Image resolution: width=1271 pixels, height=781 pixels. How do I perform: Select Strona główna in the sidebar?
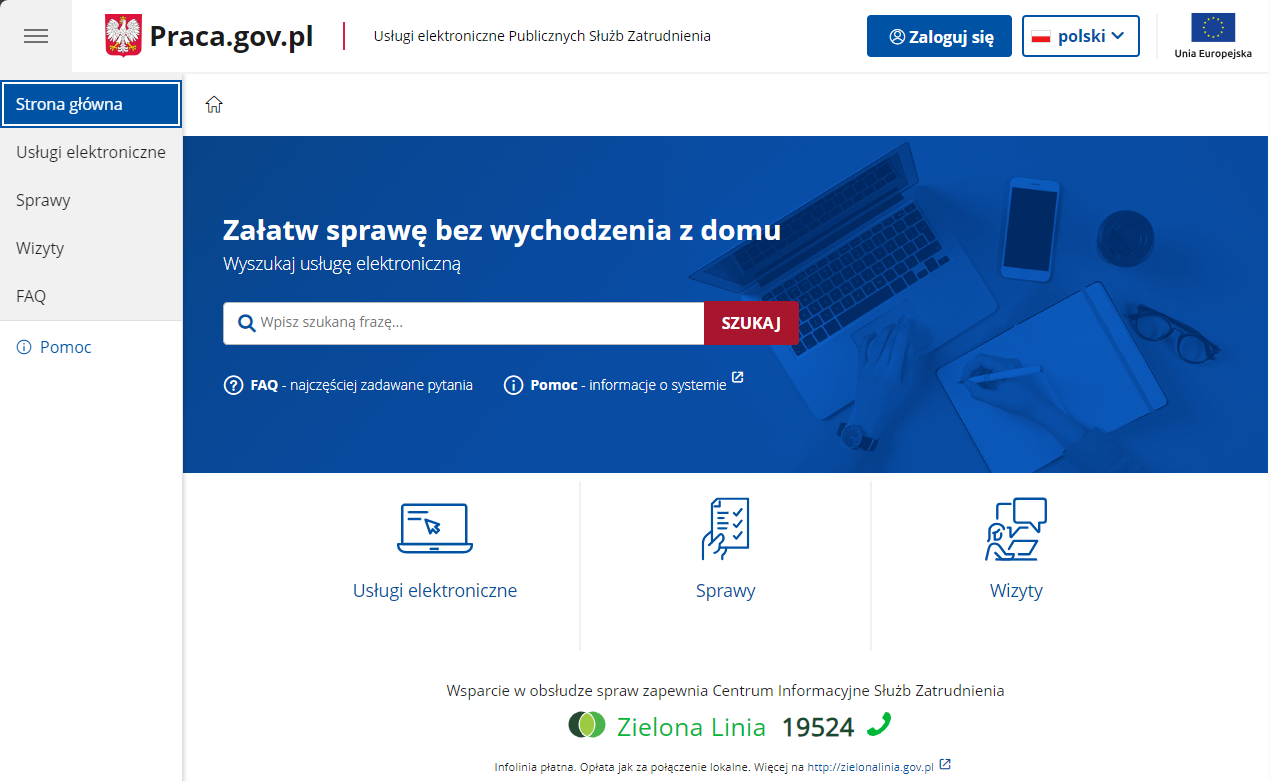[x=91, y=104]
